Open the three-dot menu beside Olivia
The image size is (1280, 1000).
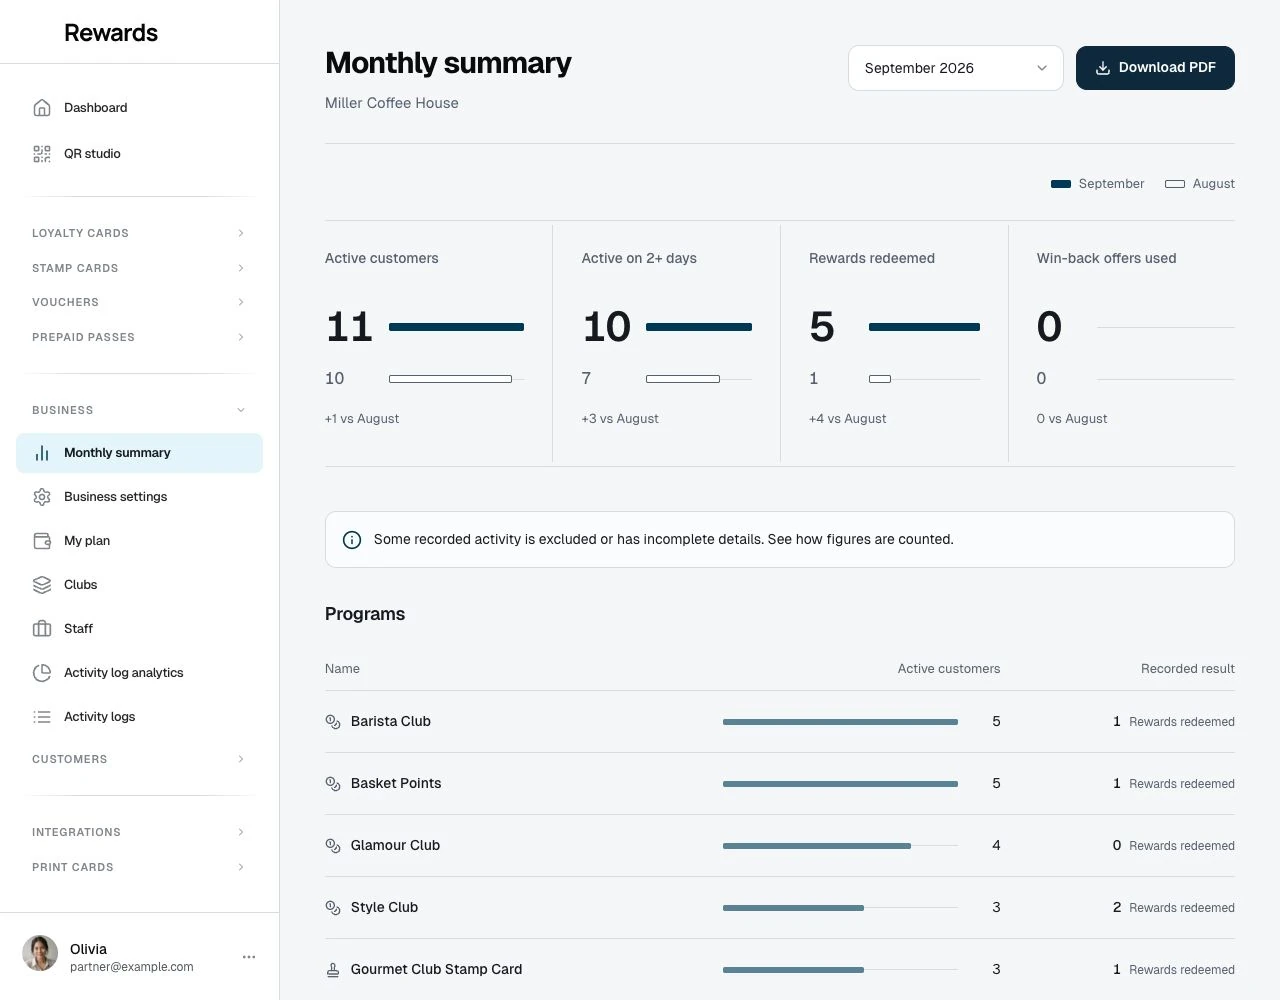point(249,957)
